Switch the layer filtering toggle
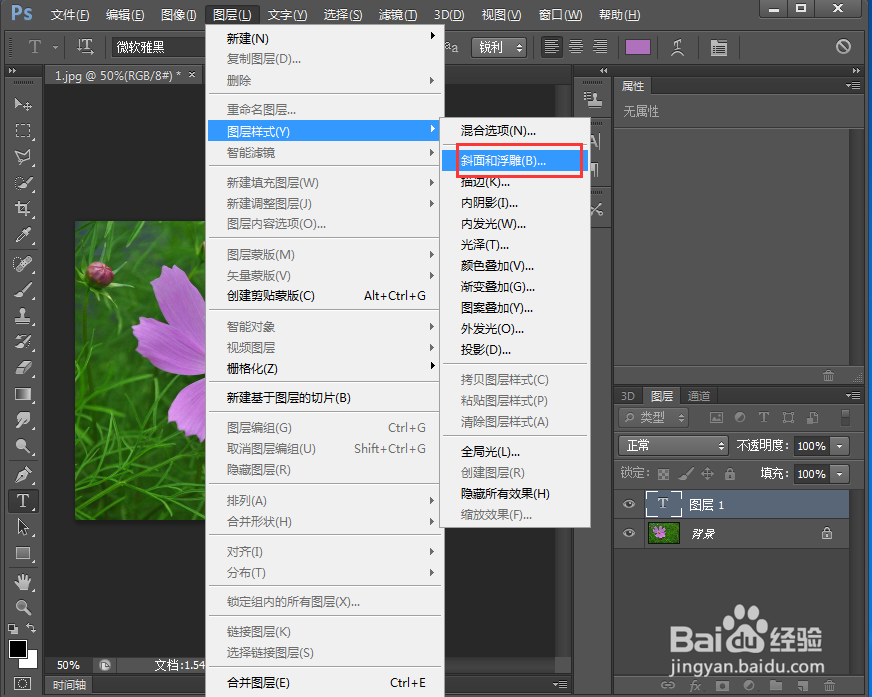The image size is (872, 697). click(x=845, y=417)
